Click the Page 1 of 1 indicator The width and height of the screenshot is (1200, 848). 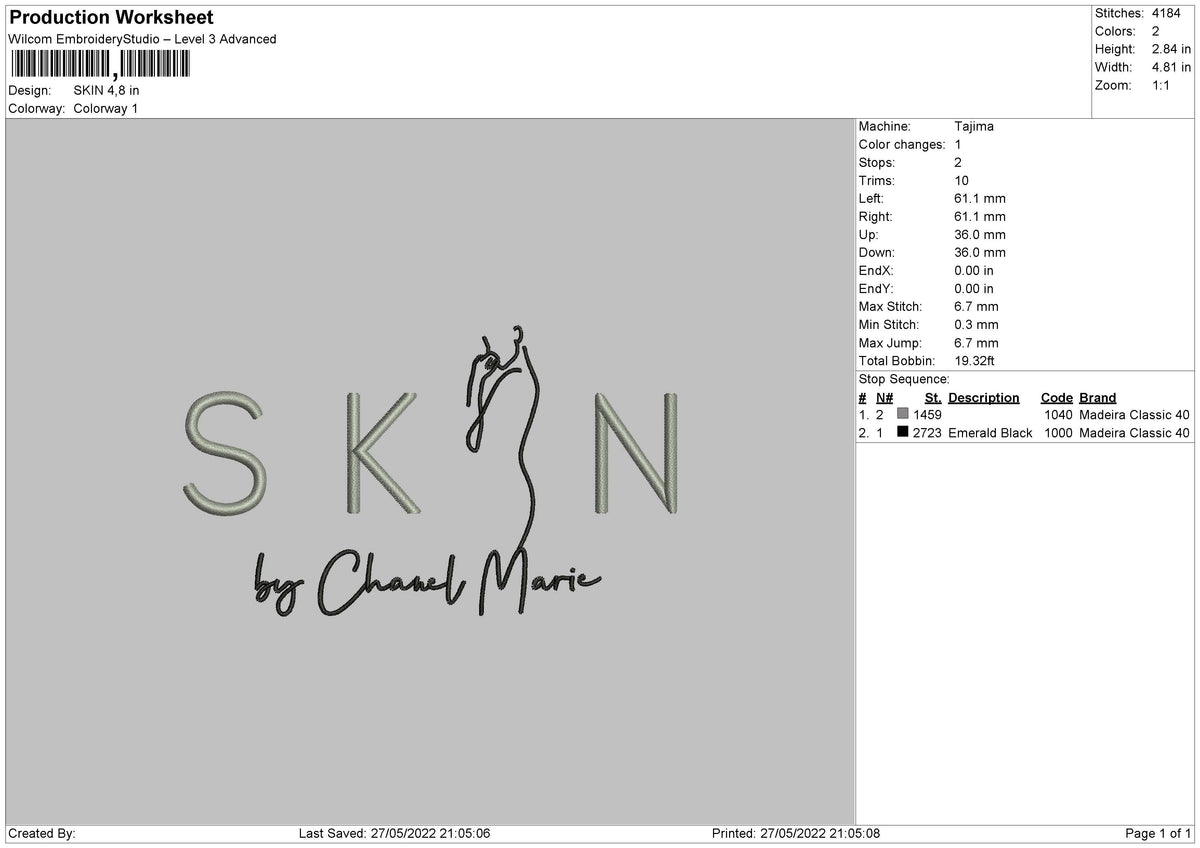click(1159, 831)
